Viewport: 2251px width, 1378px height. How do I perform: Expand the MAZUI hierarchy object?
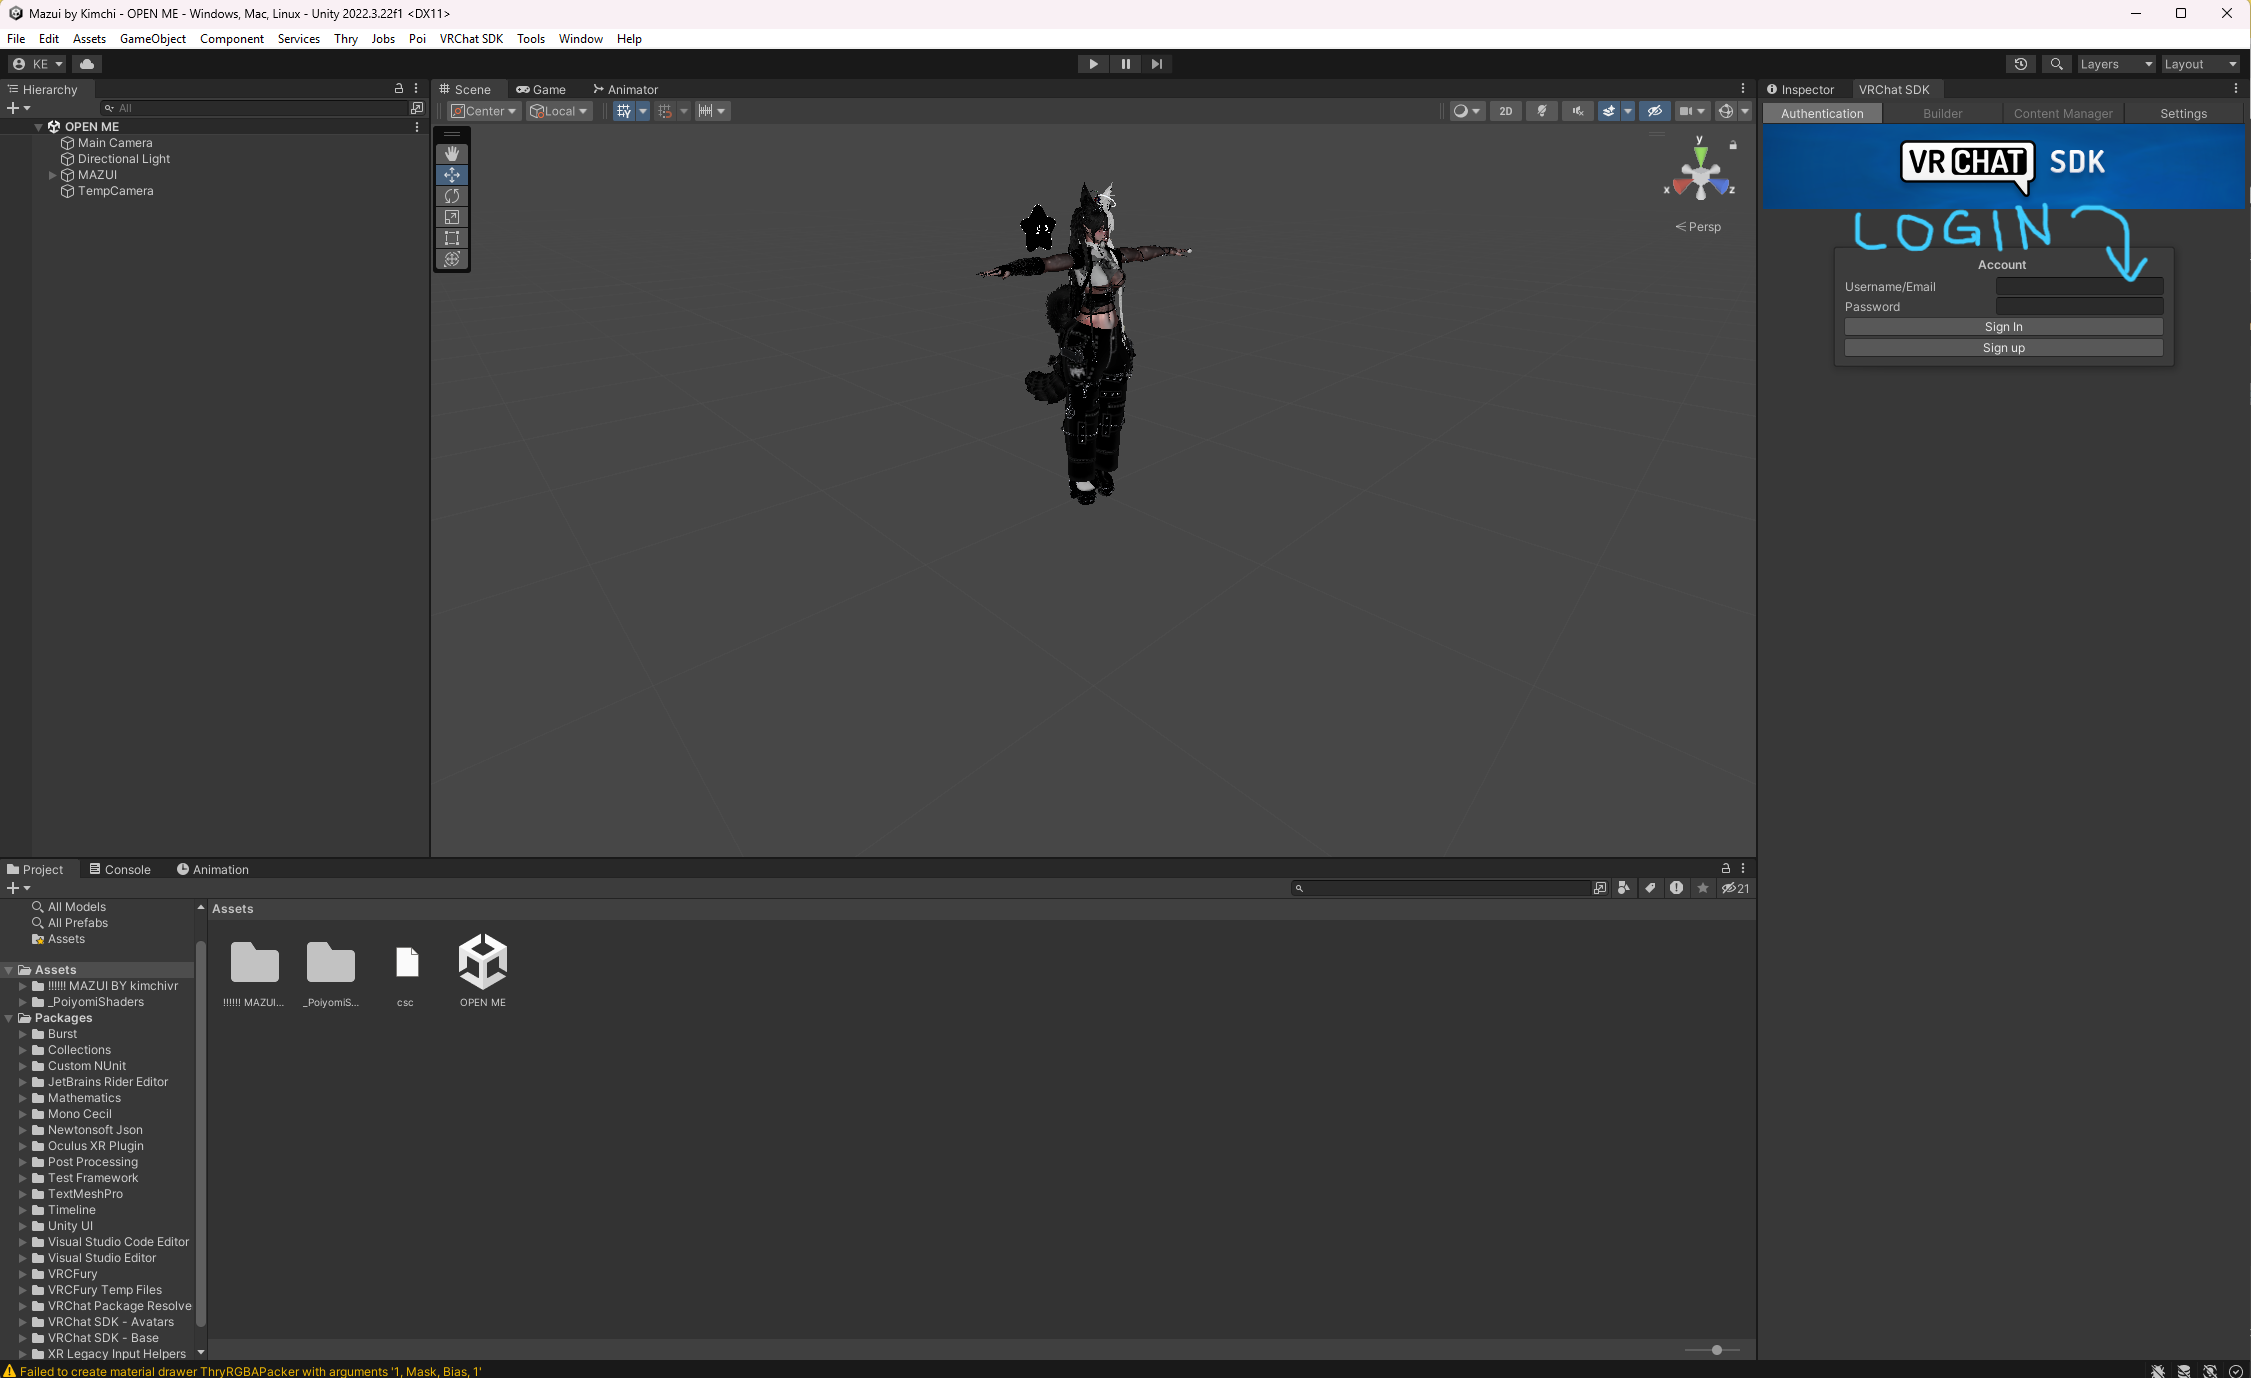coord(53,175)
